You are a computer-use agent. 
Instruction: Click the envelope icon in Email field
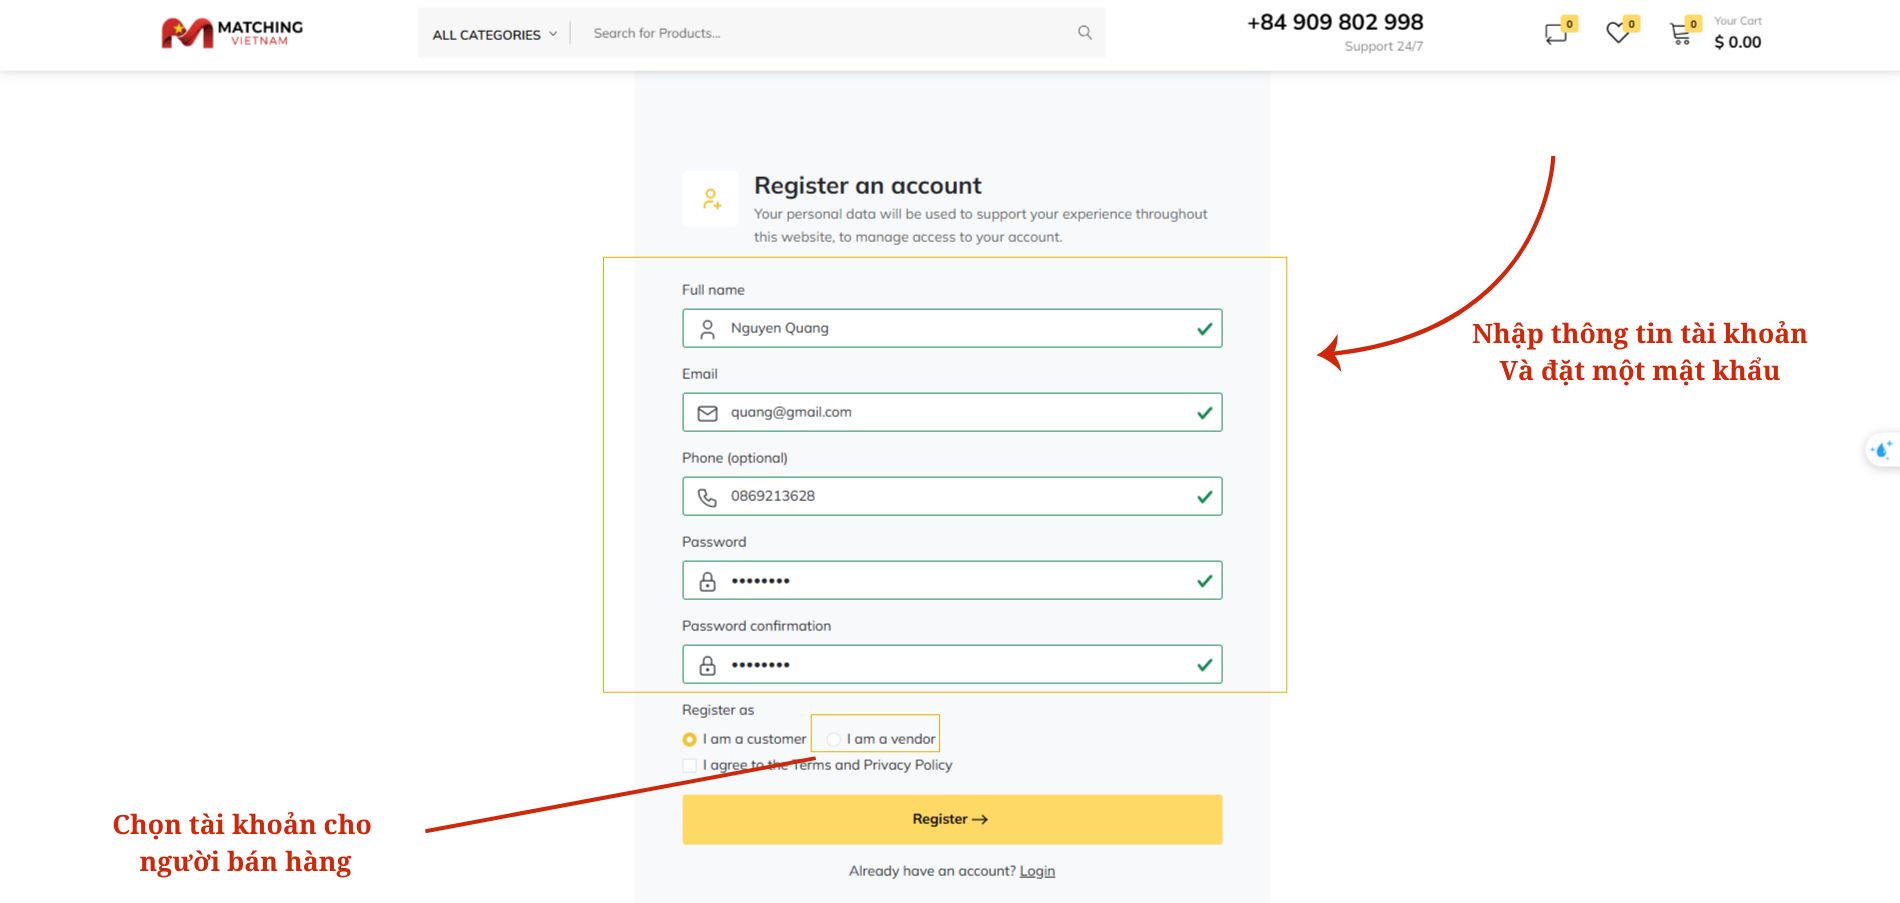click(x=707, y=413)
